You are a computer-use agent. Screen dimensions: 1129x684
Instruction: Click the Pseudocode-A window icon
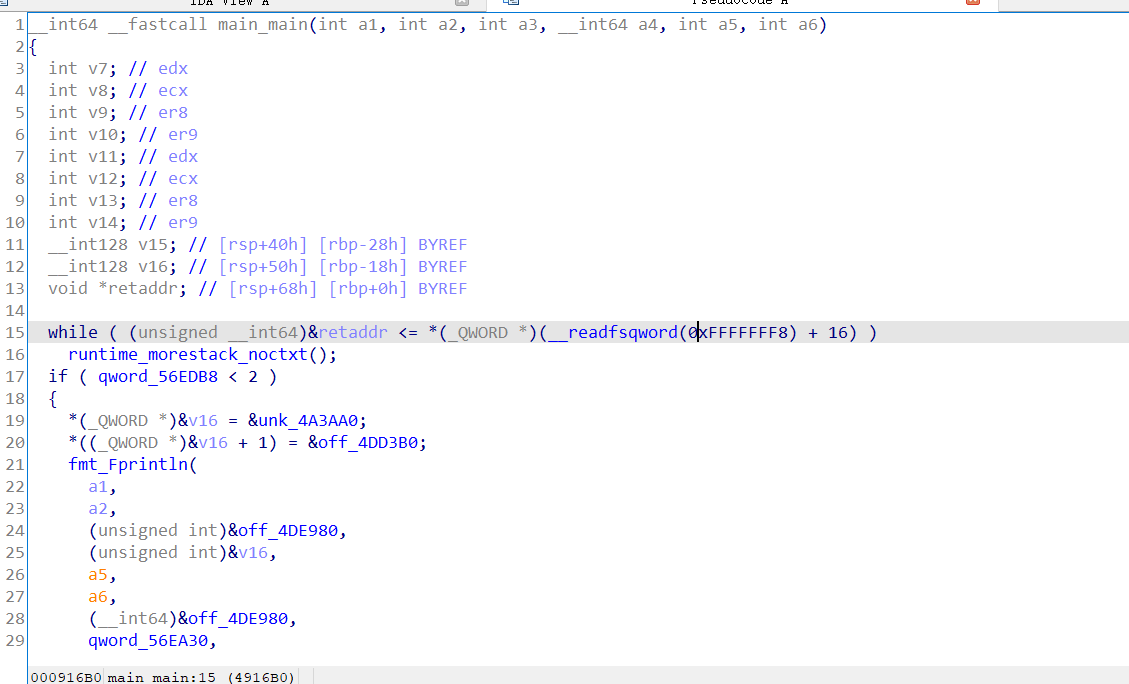click(510, 5)
